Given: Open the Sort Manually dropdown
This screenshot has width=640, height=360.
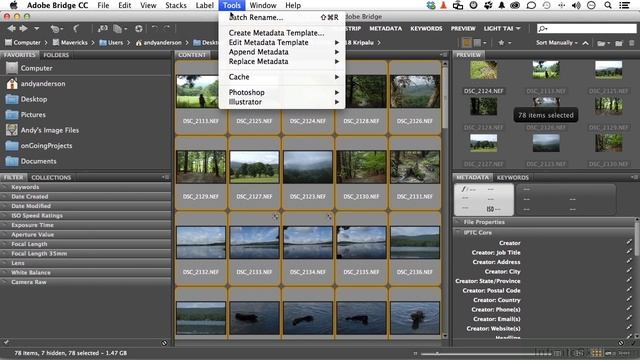Looking at the screenshot, I should tap(557, 42).
